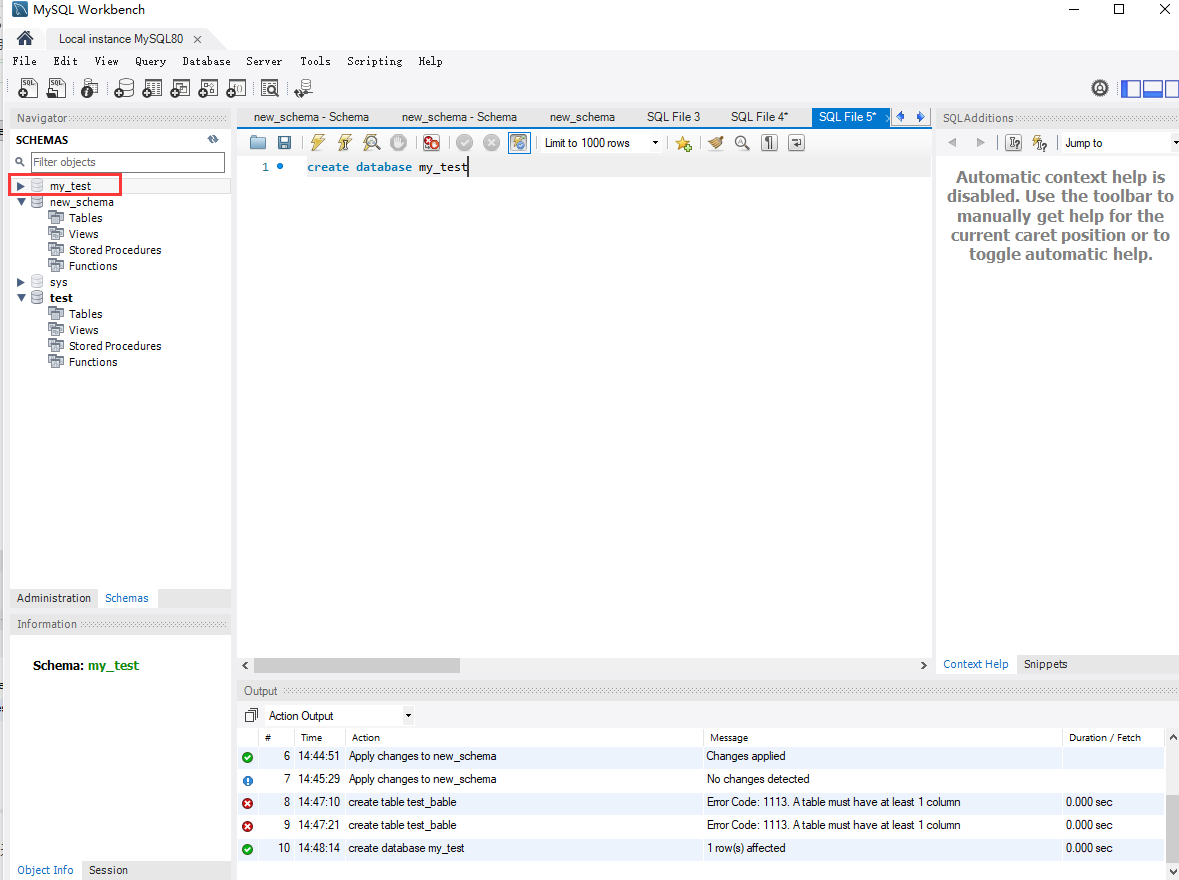Select output row 10 create database my_test
Screen dimensions: 1179x880
click(x=701, y=848)
